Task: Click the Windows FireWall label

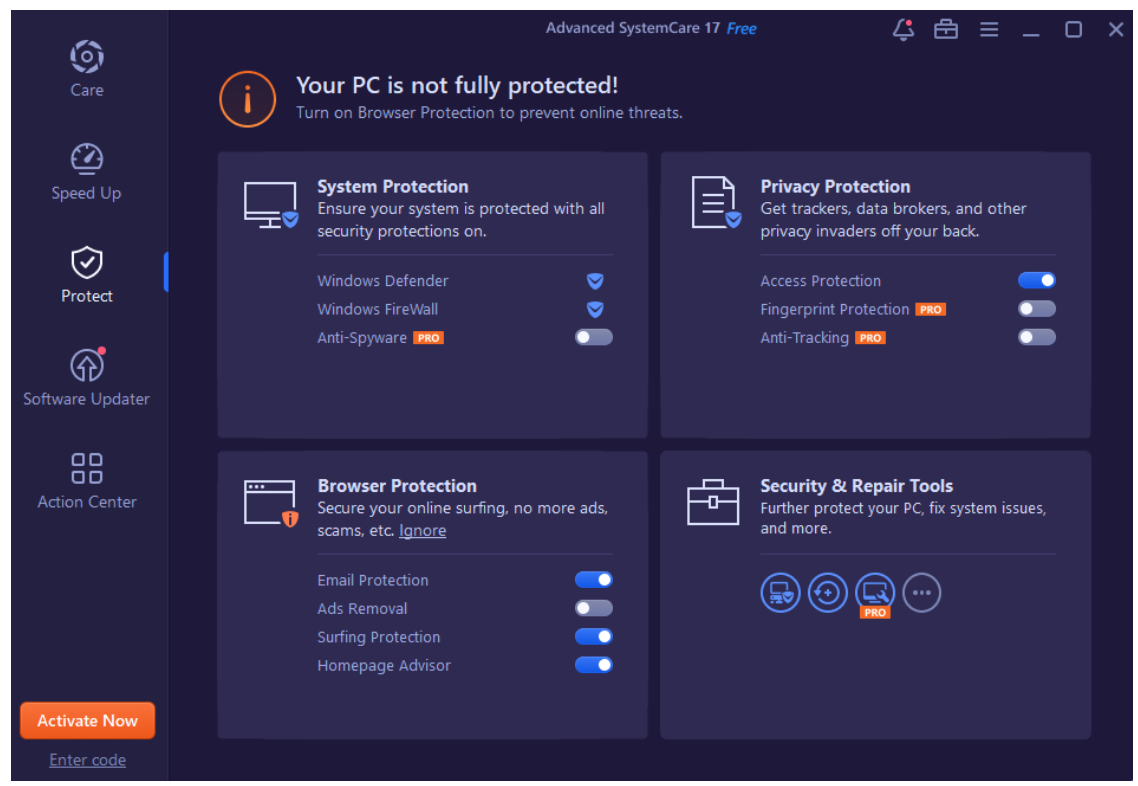Action: point(377,309)
